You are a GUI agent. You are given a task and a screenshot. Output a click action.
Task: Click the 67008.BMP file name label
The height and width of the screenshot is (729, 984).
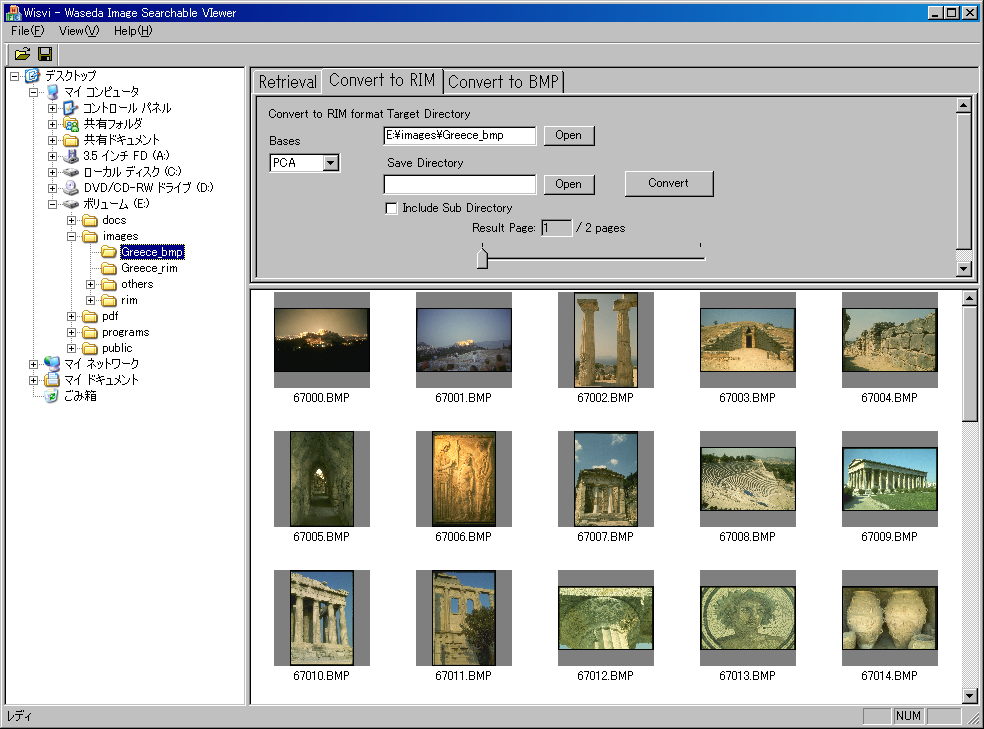click(x=747, y=537)
